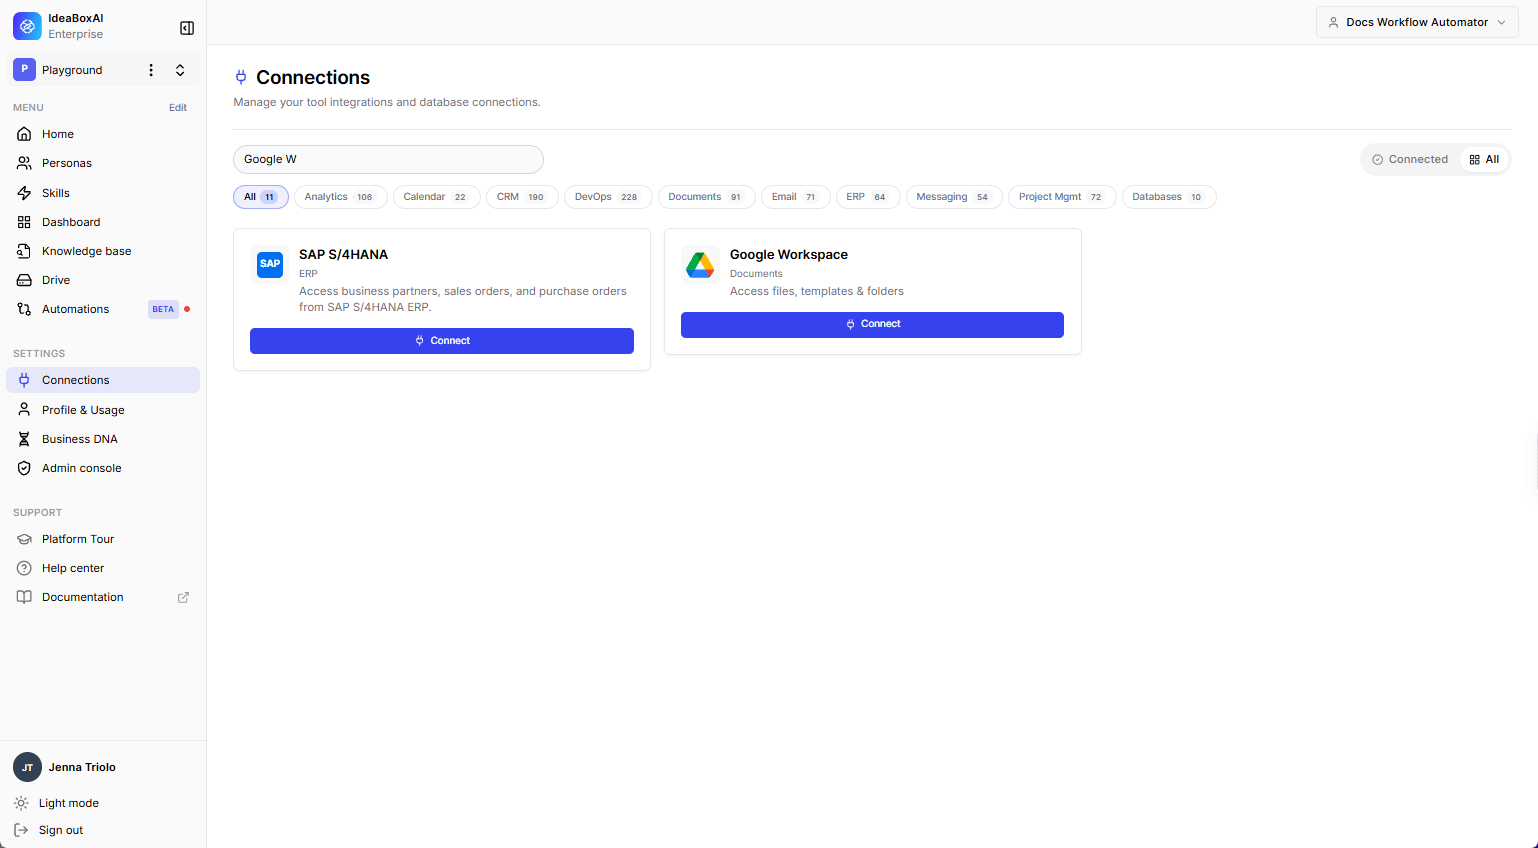Filter by Documents category
This screenshot has width=1538, height=848.
coord(706,197)
